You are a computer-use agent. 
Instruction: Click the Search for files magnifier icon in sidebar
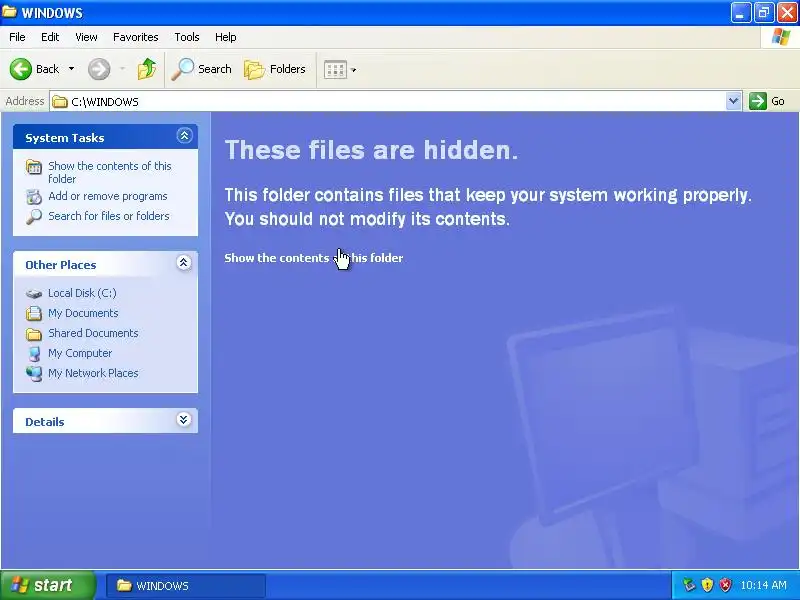coord(34,217)
